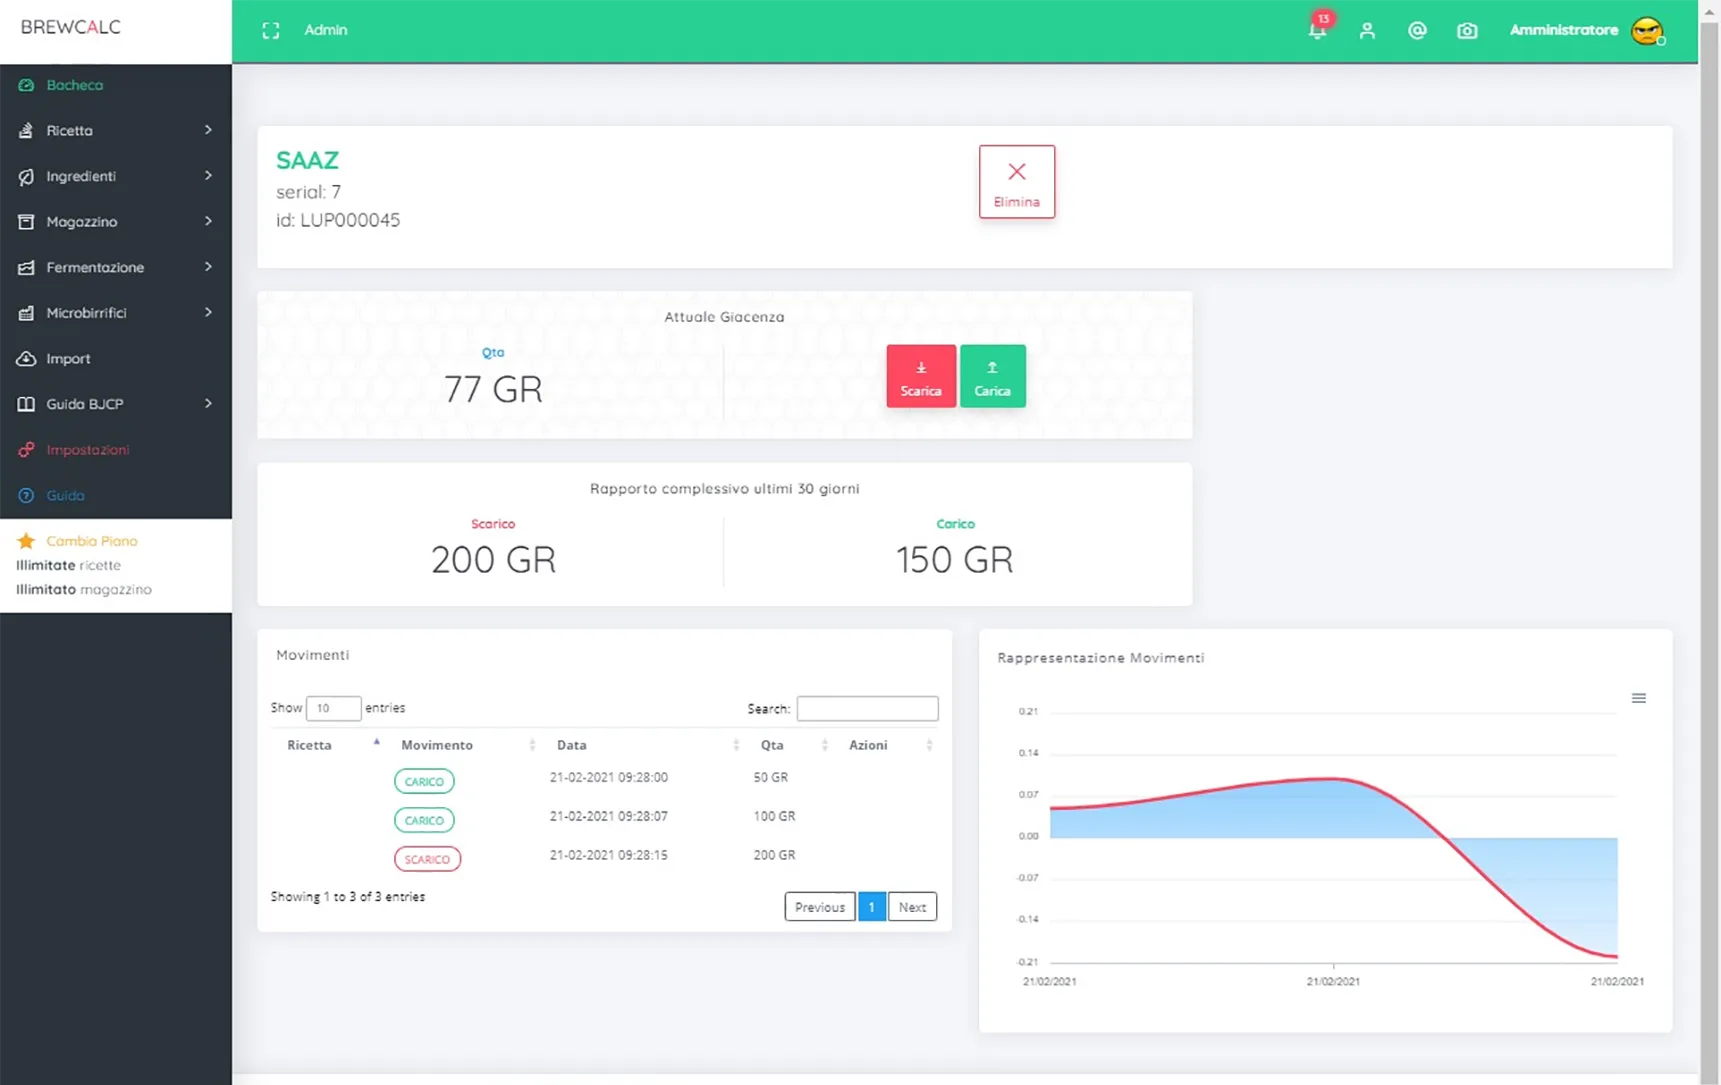The width and height of the screenshot is (1721, 1085).
Task: Open the Bacheca dashboard menu item
Action: (116, 85)
